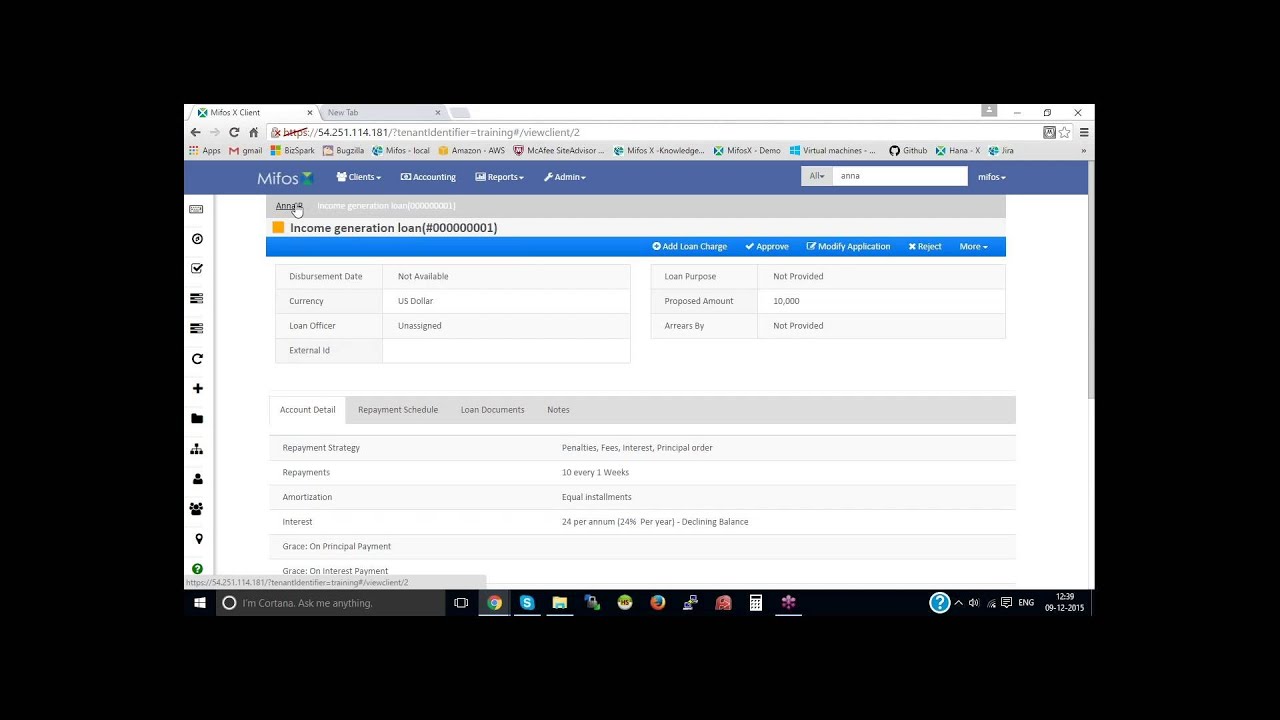Open Calculator from the taskbar
The image size is (1280, 720).
[756, 603]
